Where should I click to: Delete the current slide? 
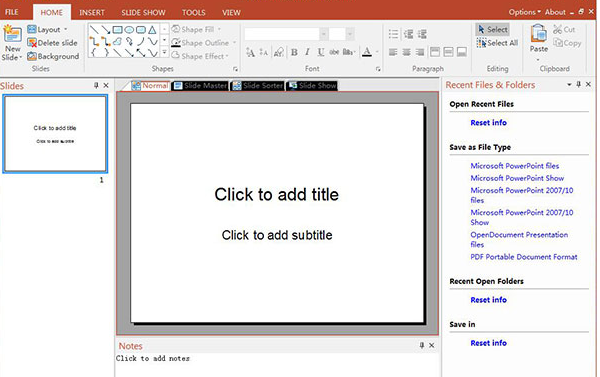tap(52, 43)
